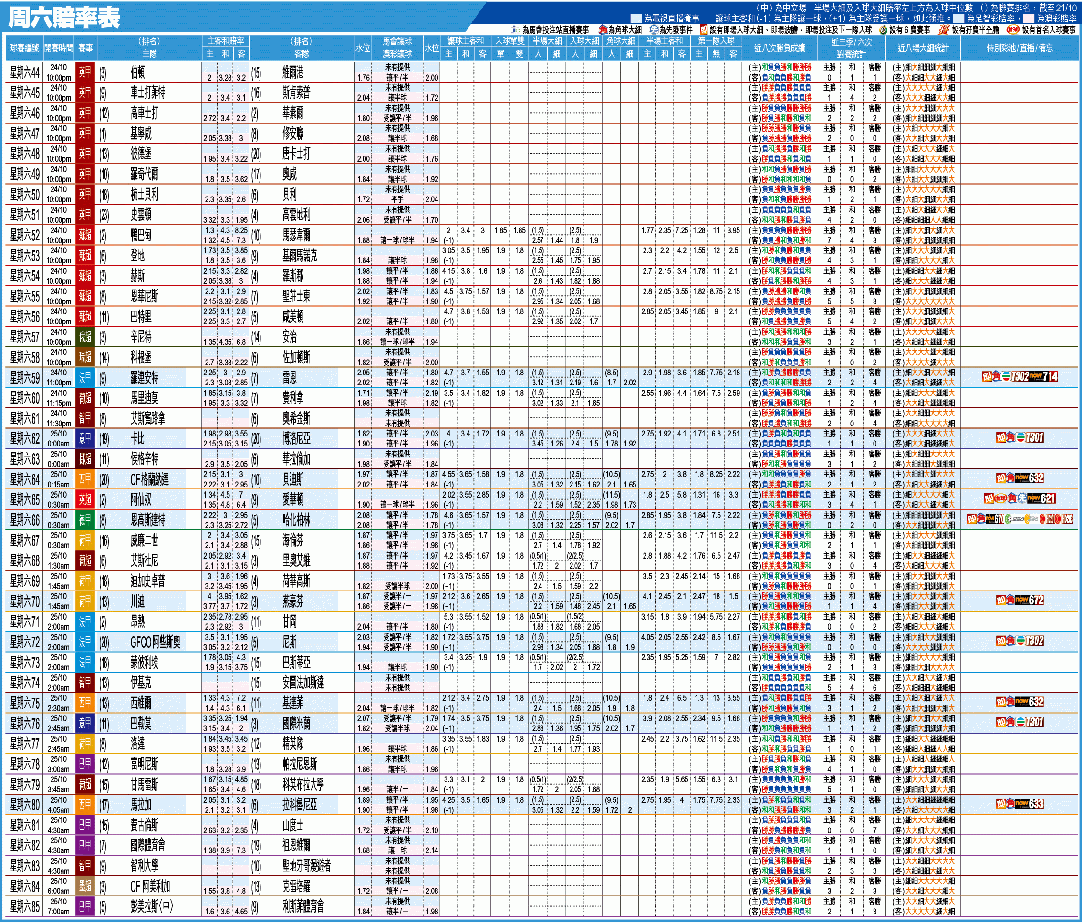Click the match number 星期六45

[x=25, y=92]
